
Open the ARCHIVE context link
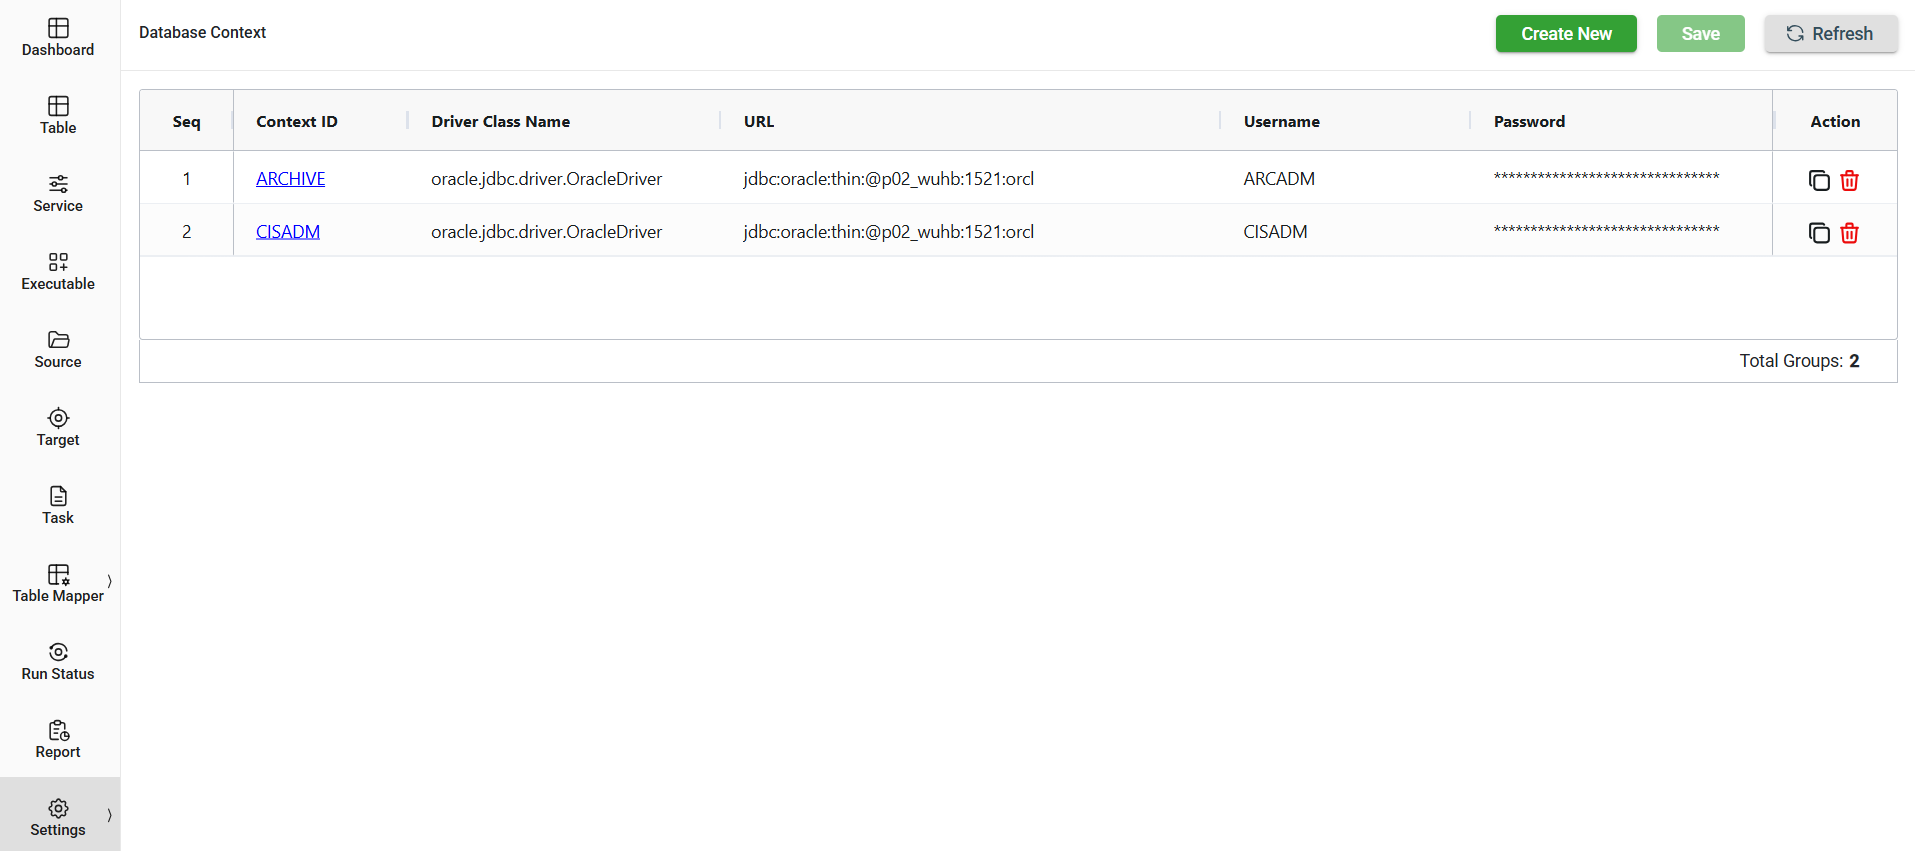[x=290, y=179]
